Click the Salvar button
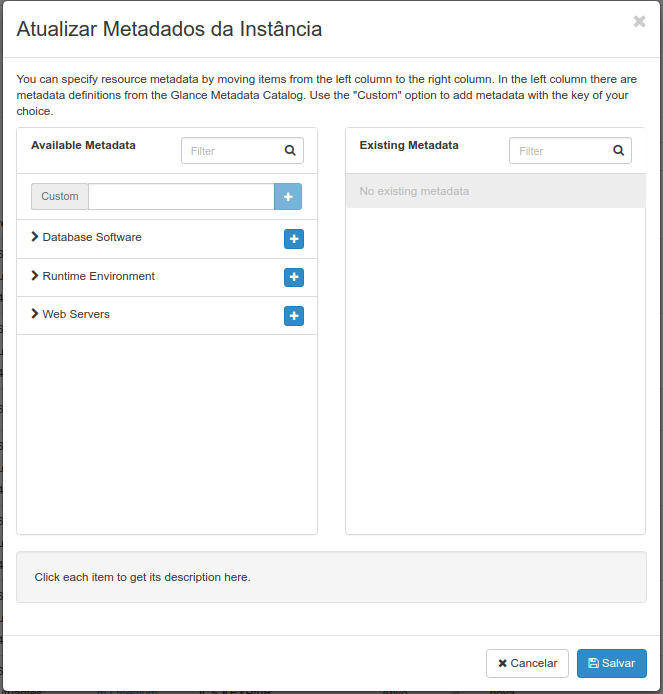The width and height of the screenshot is (663, 694). tap(612, 663)
